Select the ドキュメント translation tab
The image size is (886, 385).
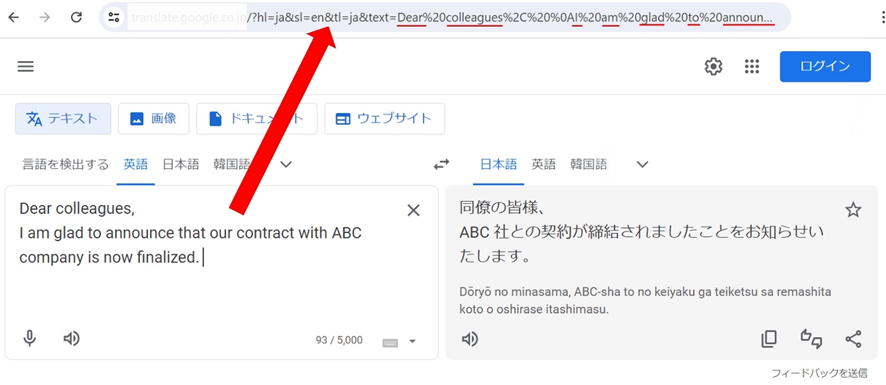[257, 119]
